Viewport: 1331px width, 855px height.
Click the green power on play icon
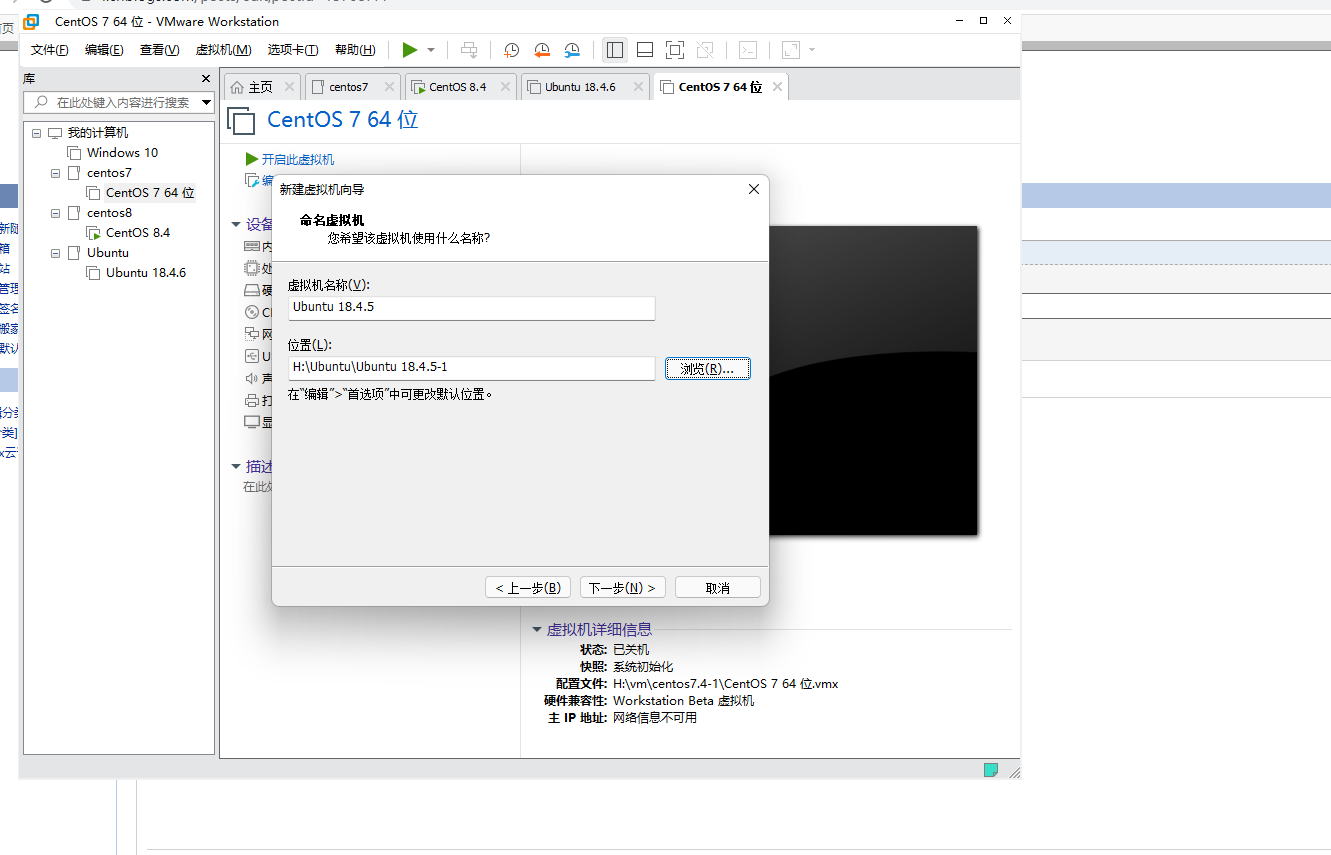coord(409,50)
